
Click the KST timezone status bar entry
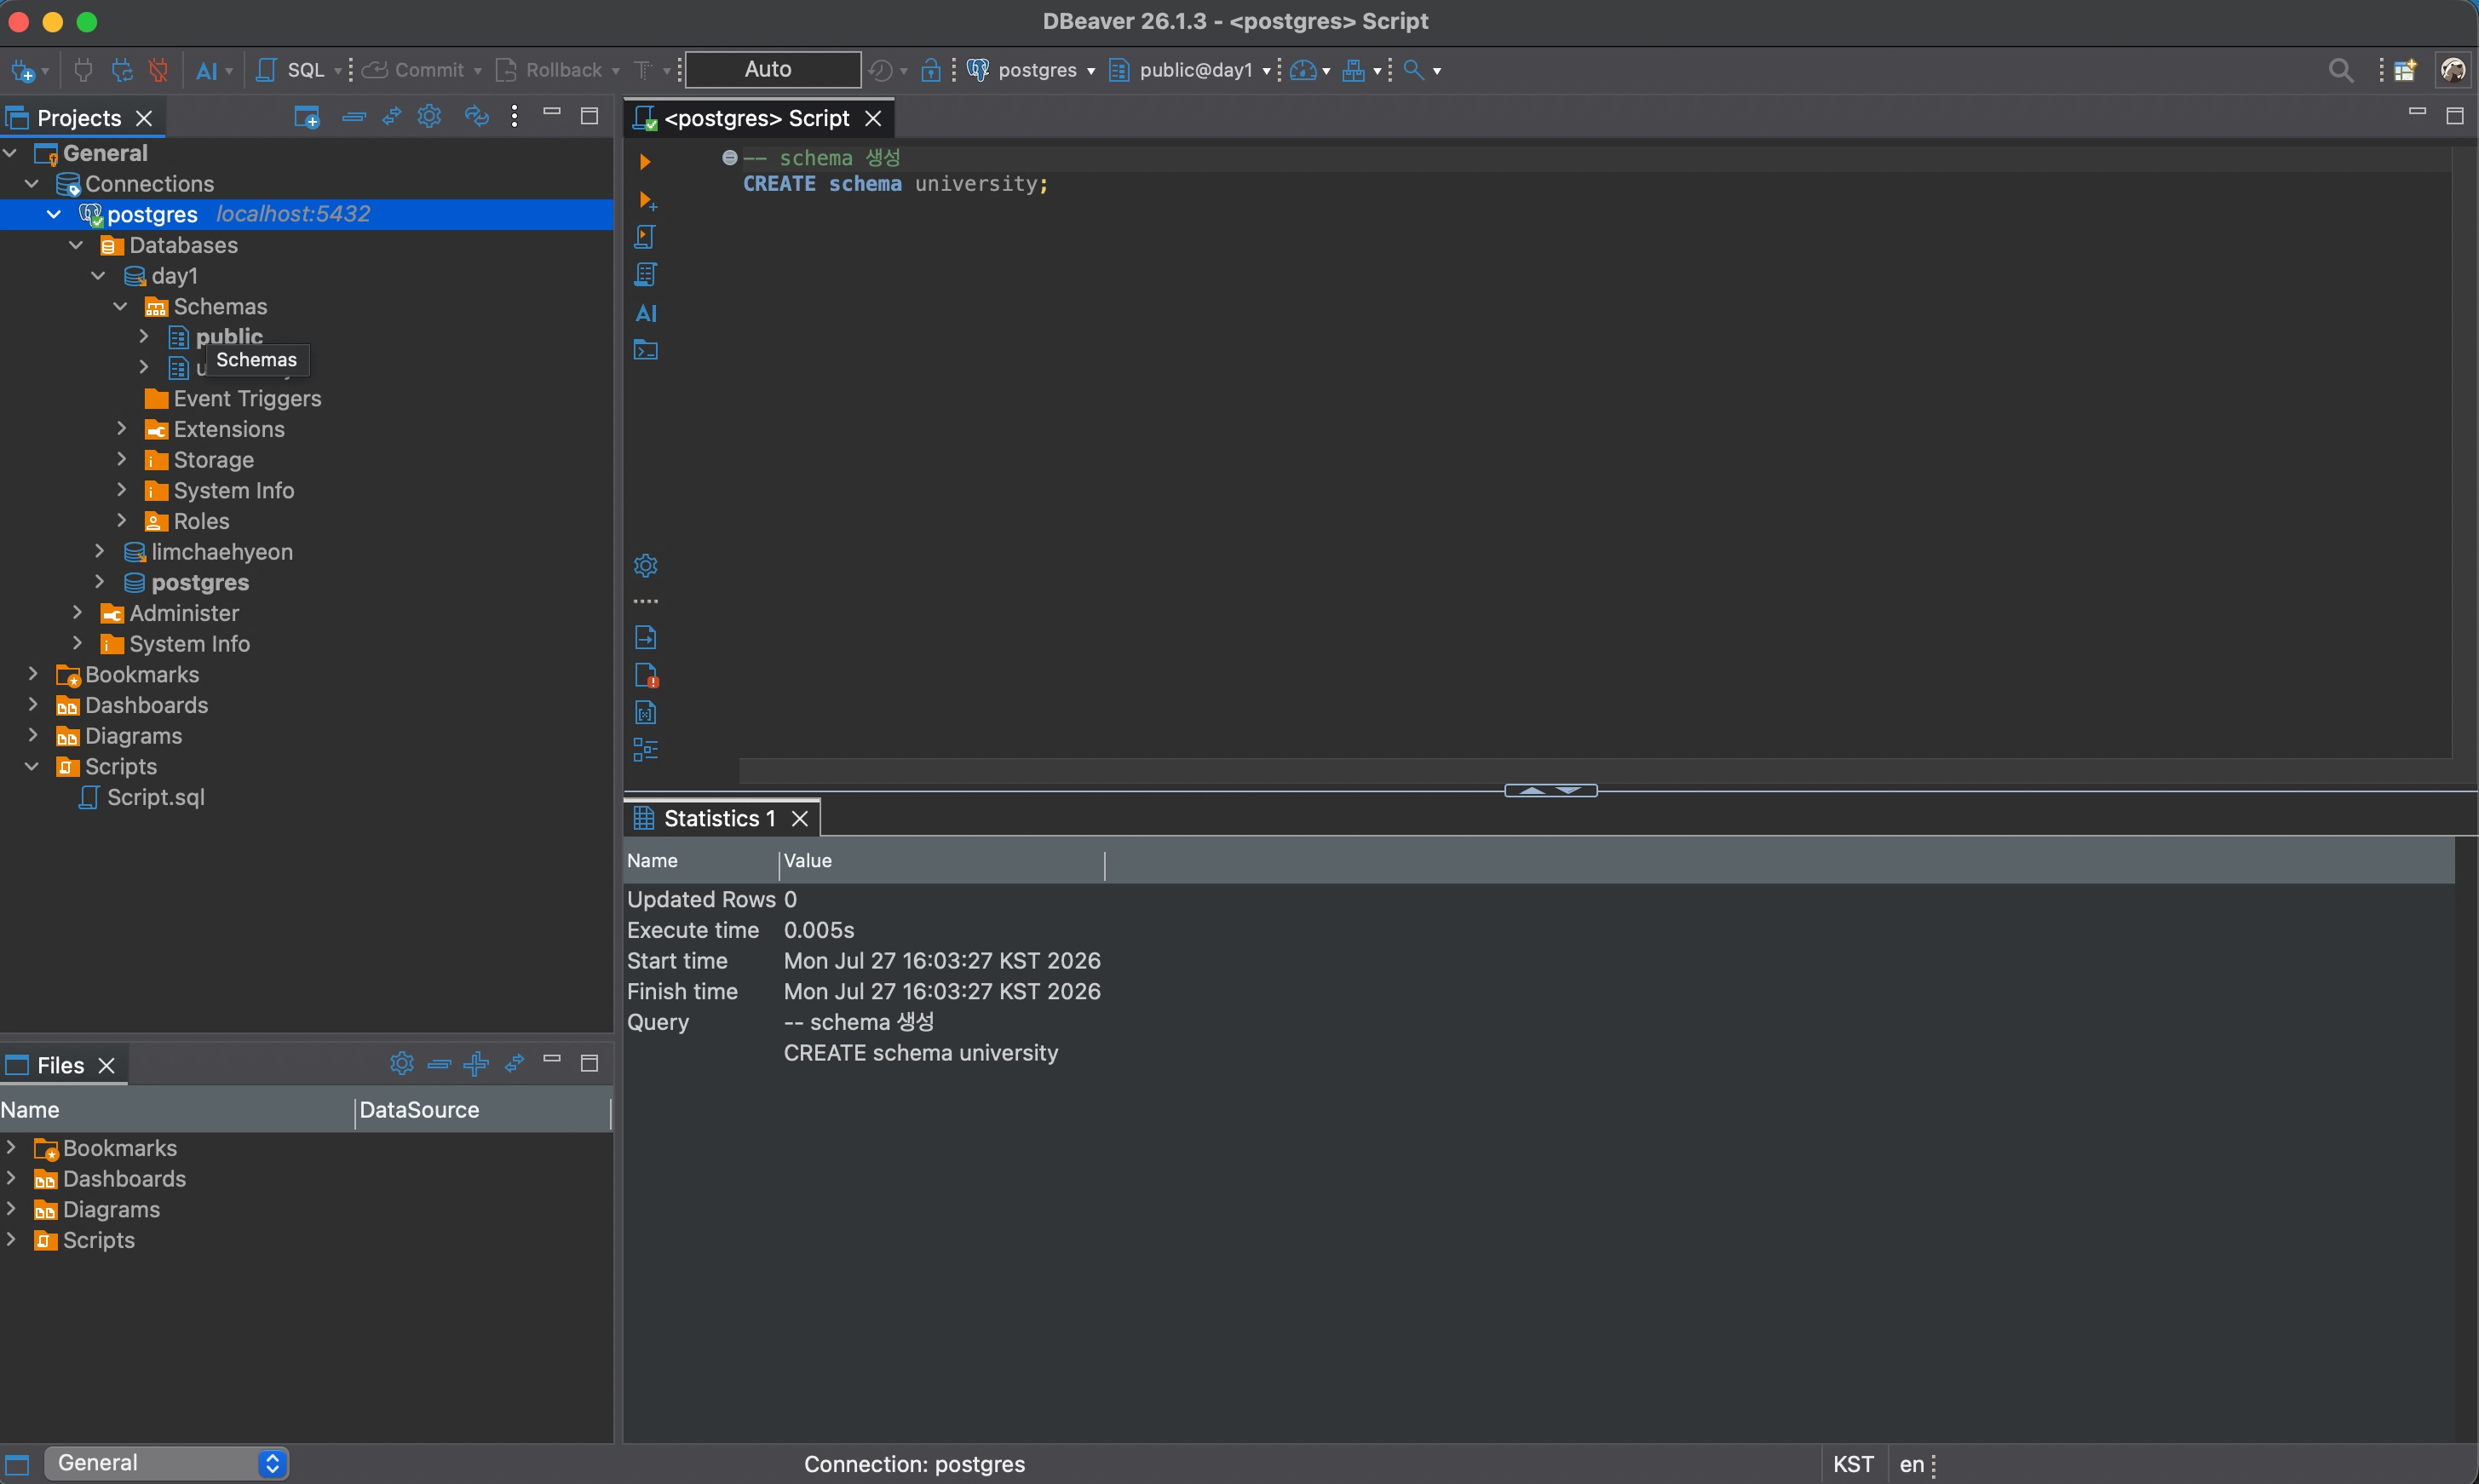point(1853,1464)
